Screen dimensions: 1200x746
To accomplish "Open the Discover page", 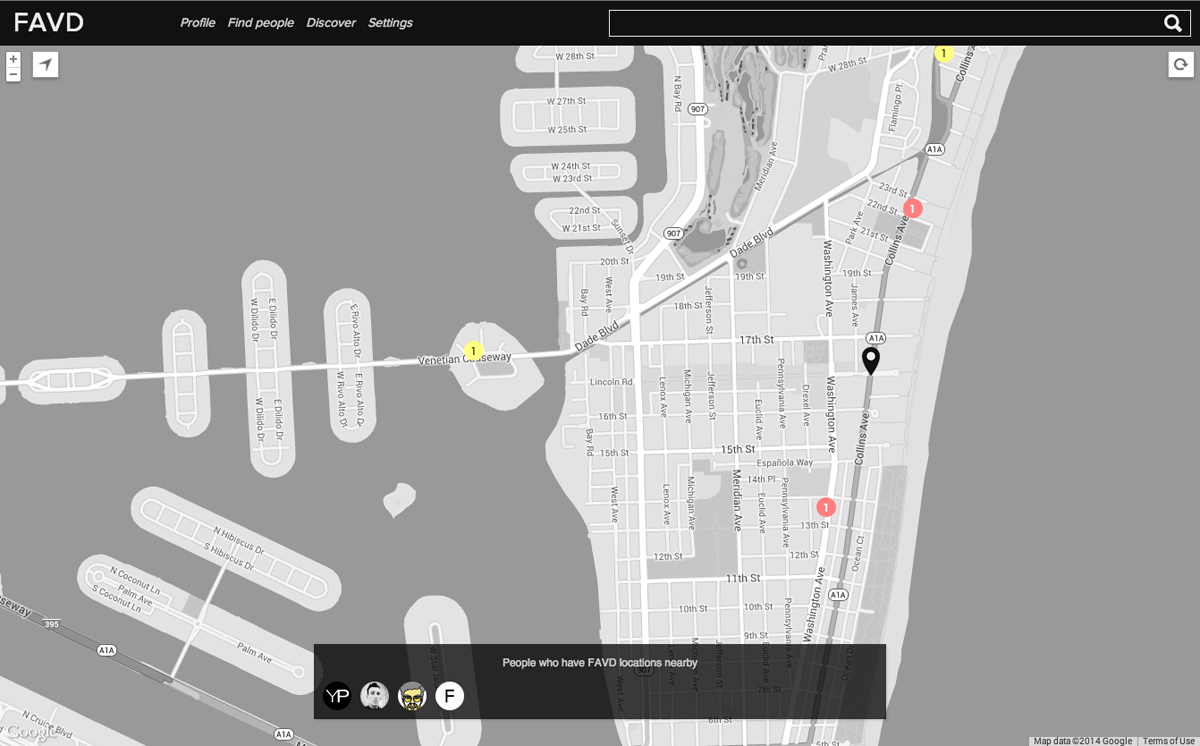I will [331, 23].
